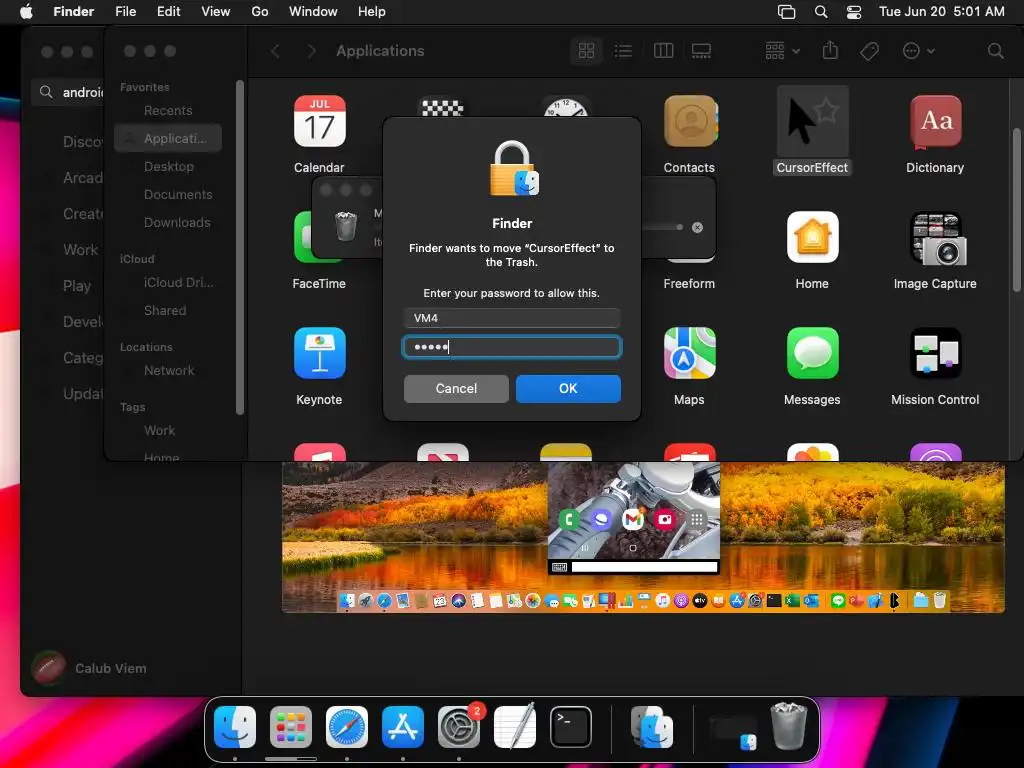Select the Dictionary app icon
Image resolution: width=1024 pixels, height=768 pixels.
click(x=935, y=121)
